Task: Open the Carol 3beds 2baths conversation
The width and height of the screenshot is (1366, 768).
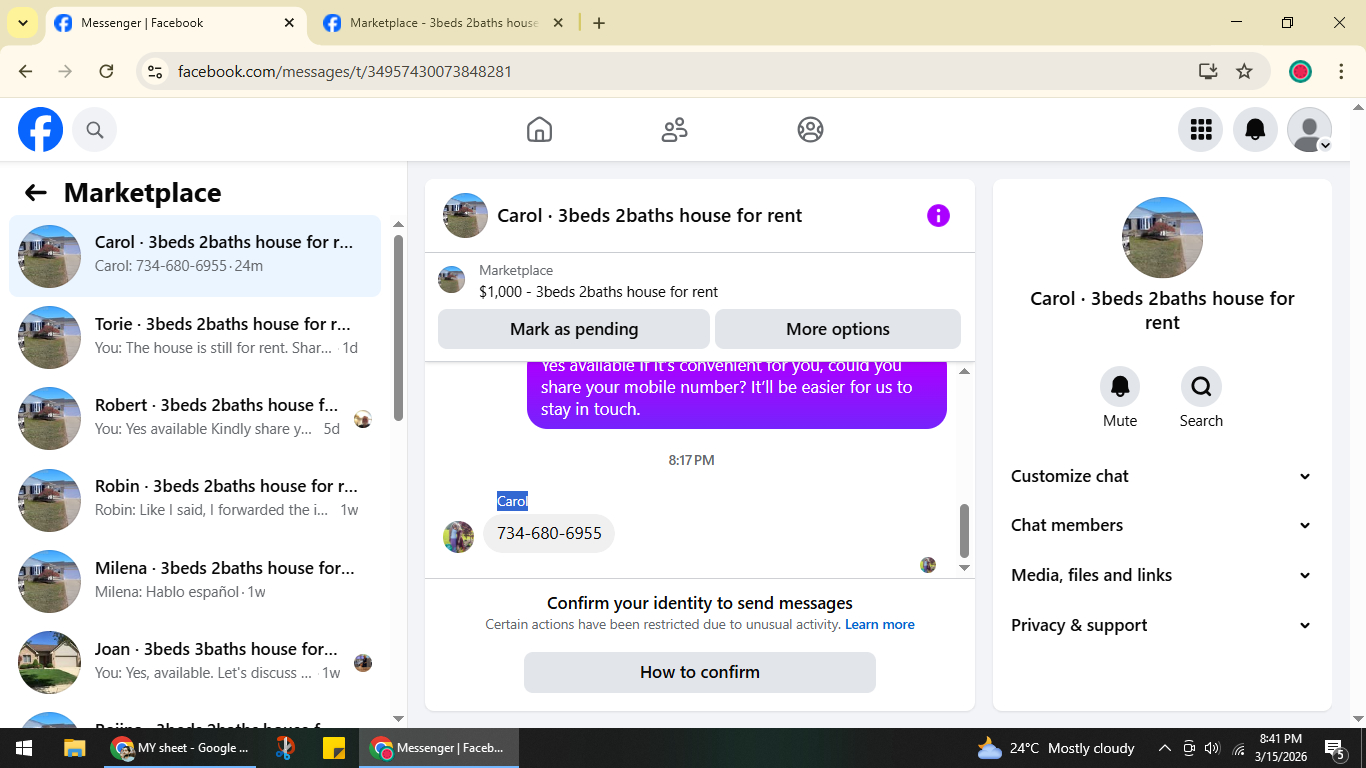Action: (195, 256)
